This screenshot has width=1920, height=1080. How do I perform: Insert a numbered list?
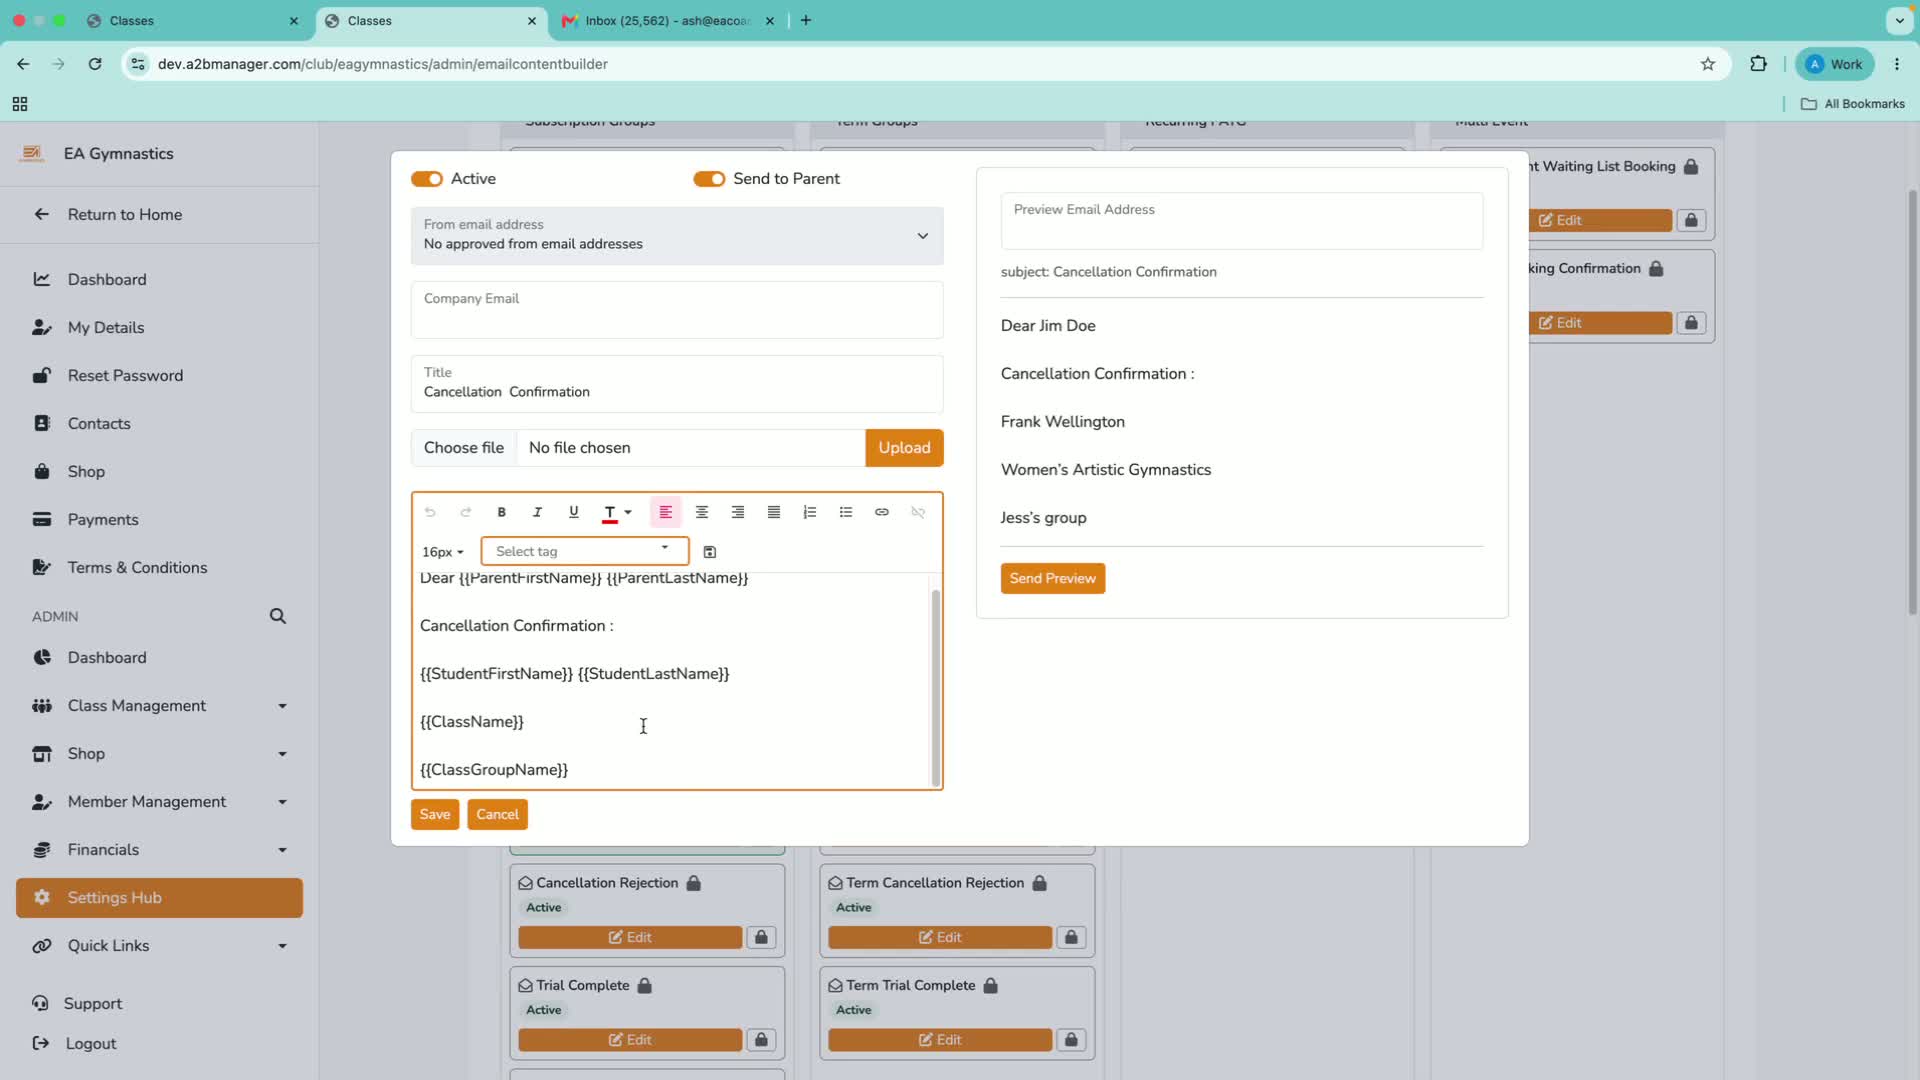tap(809, 512)
